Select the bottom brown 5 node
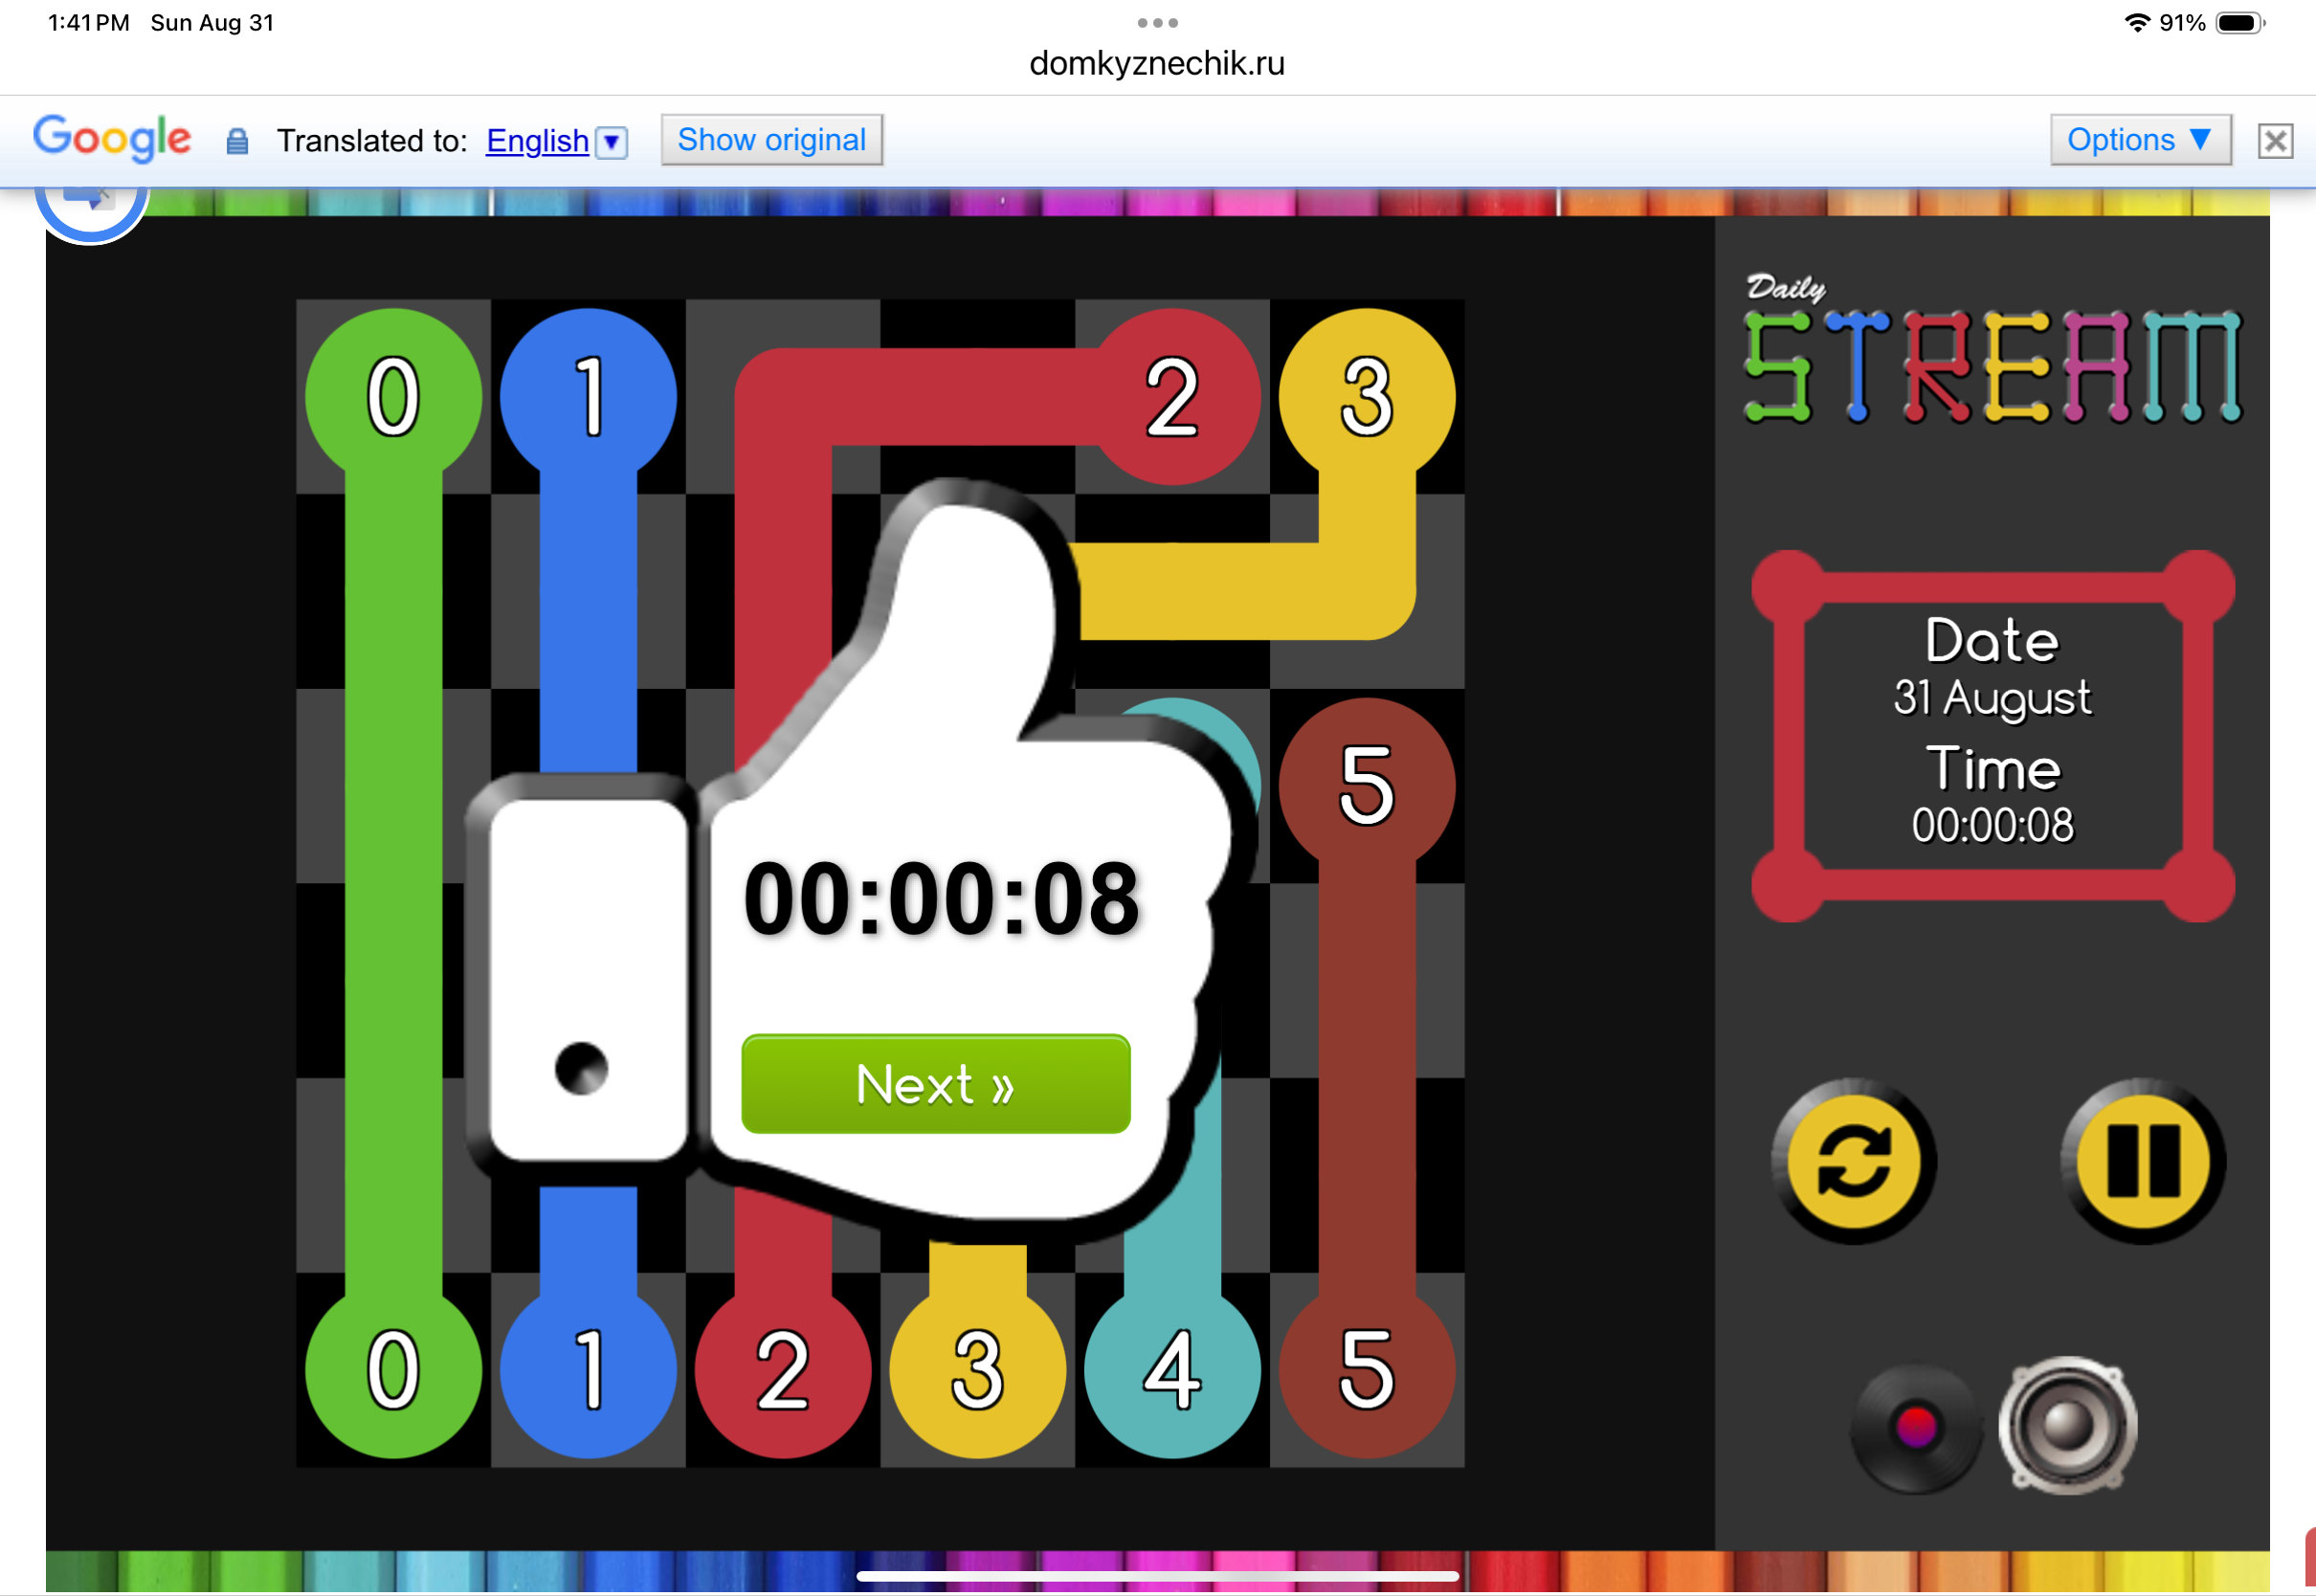The width and height of the screenshot is (2316, 1596). [x=1367, y=1370]
